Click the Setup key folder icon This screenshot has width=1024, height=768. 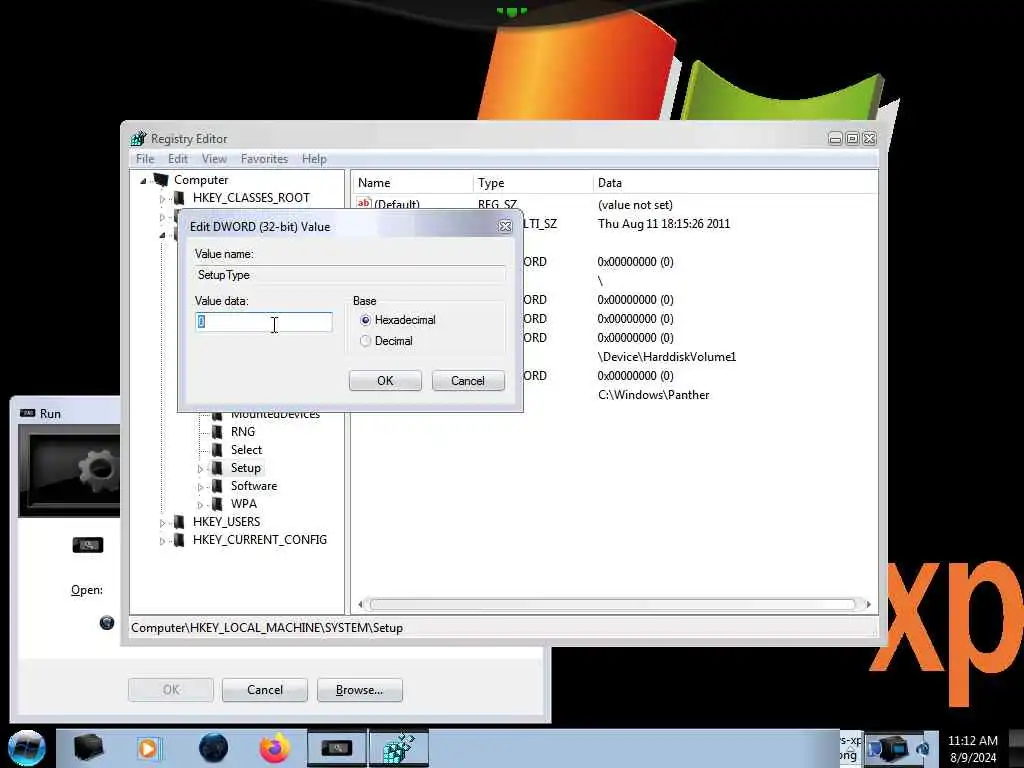coord(217,468)
